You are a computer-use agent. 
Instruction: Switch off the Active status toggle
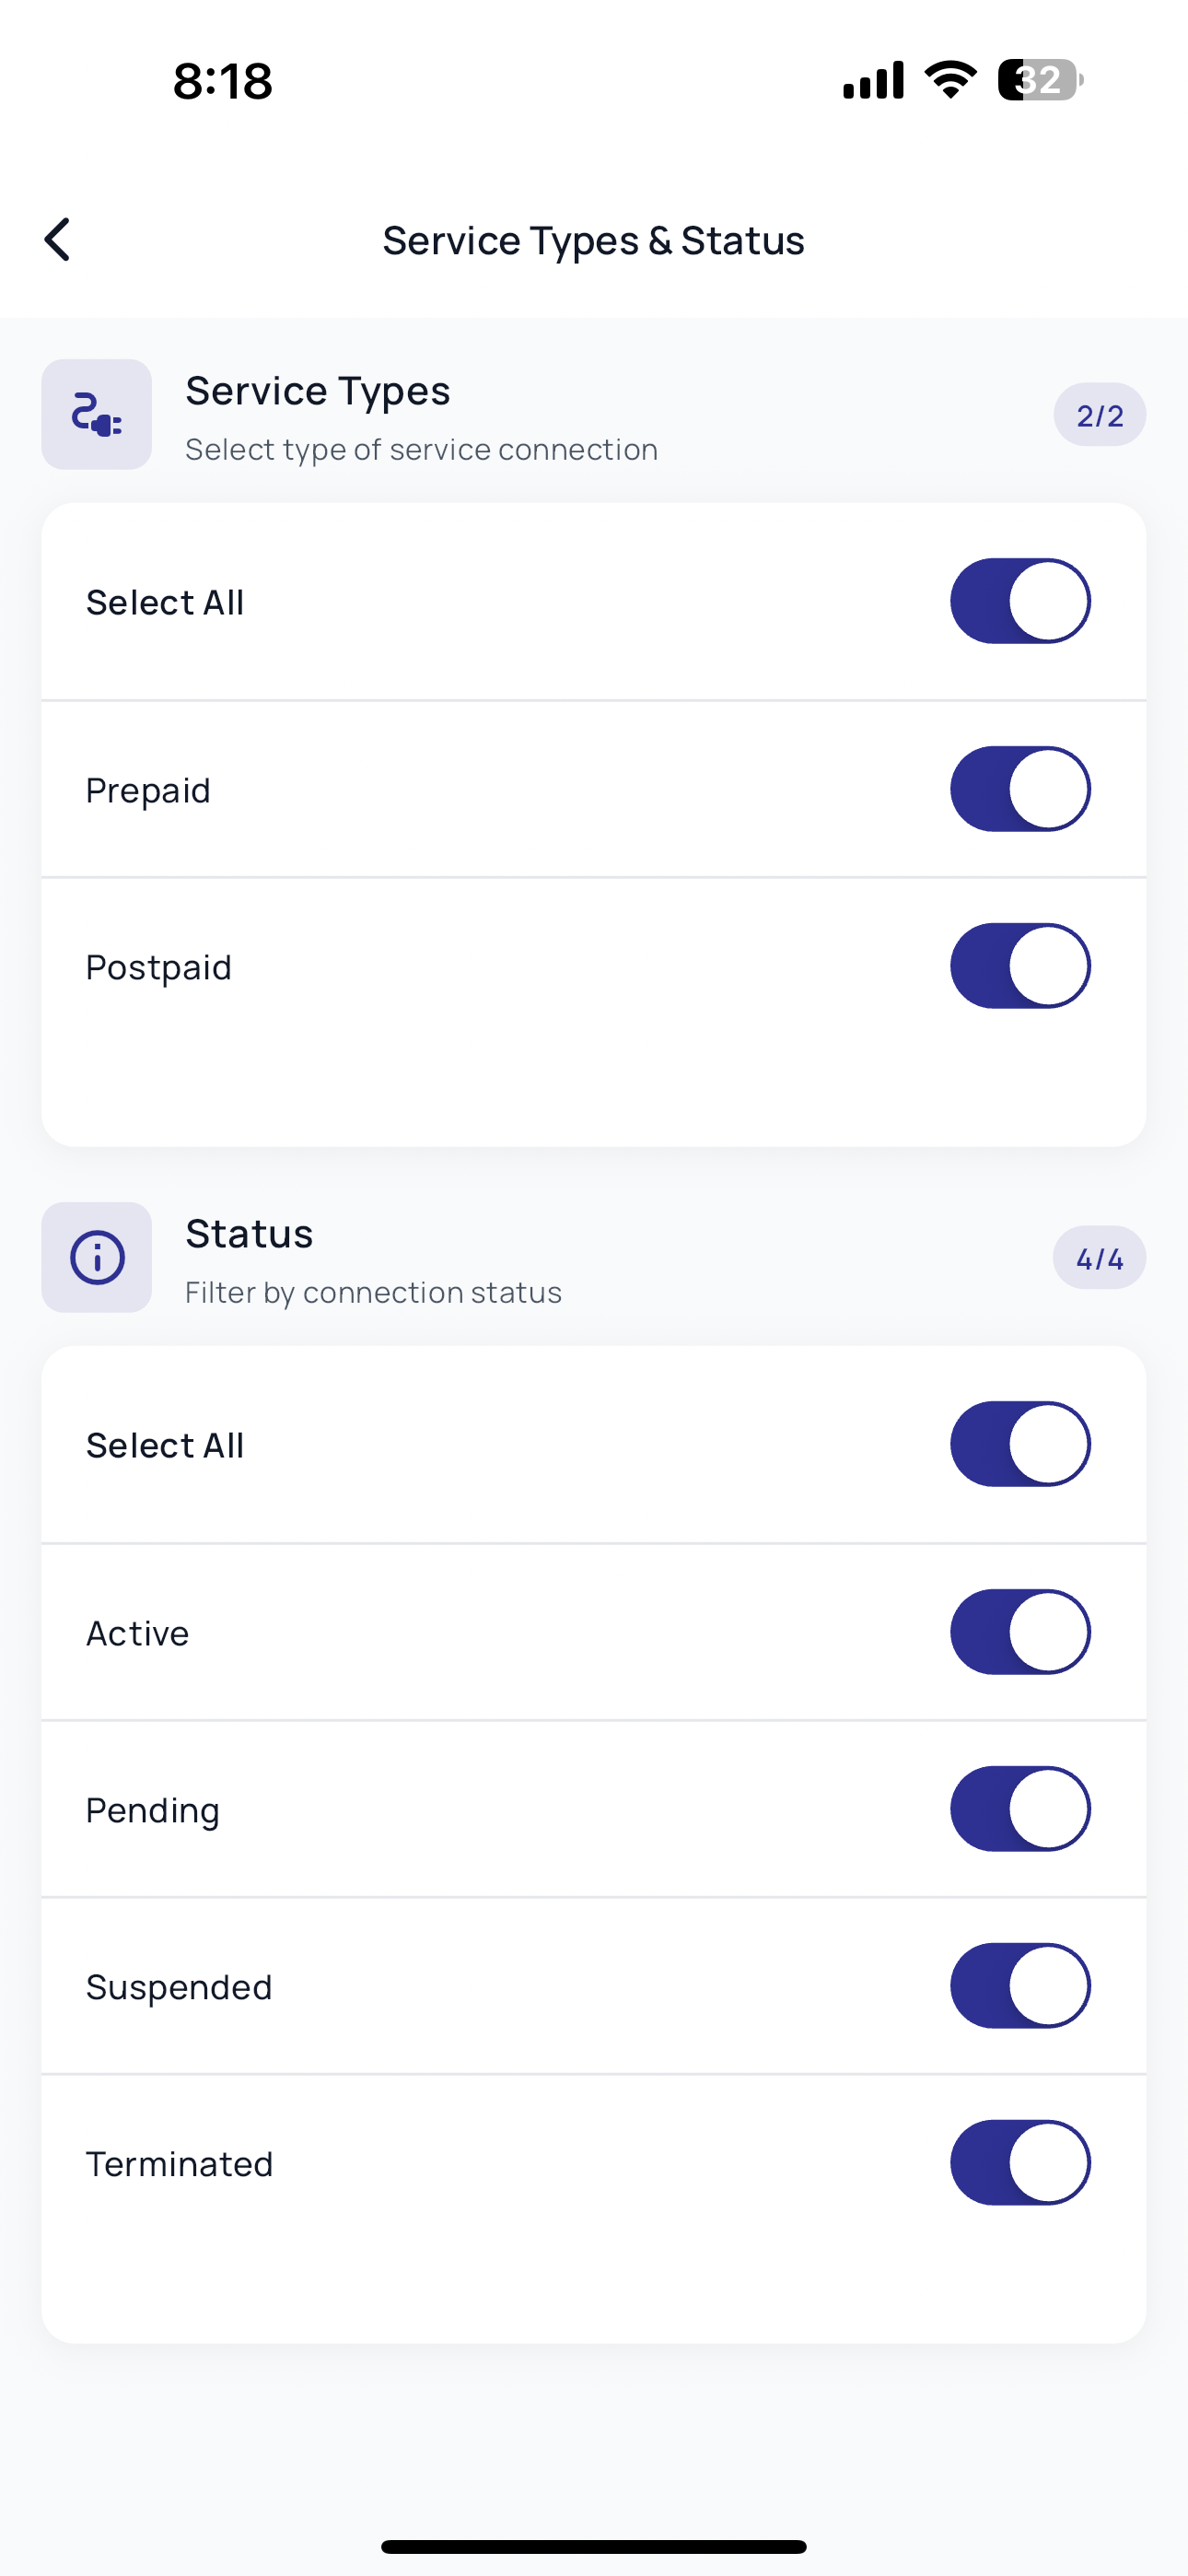(x=1020, y=1632)
